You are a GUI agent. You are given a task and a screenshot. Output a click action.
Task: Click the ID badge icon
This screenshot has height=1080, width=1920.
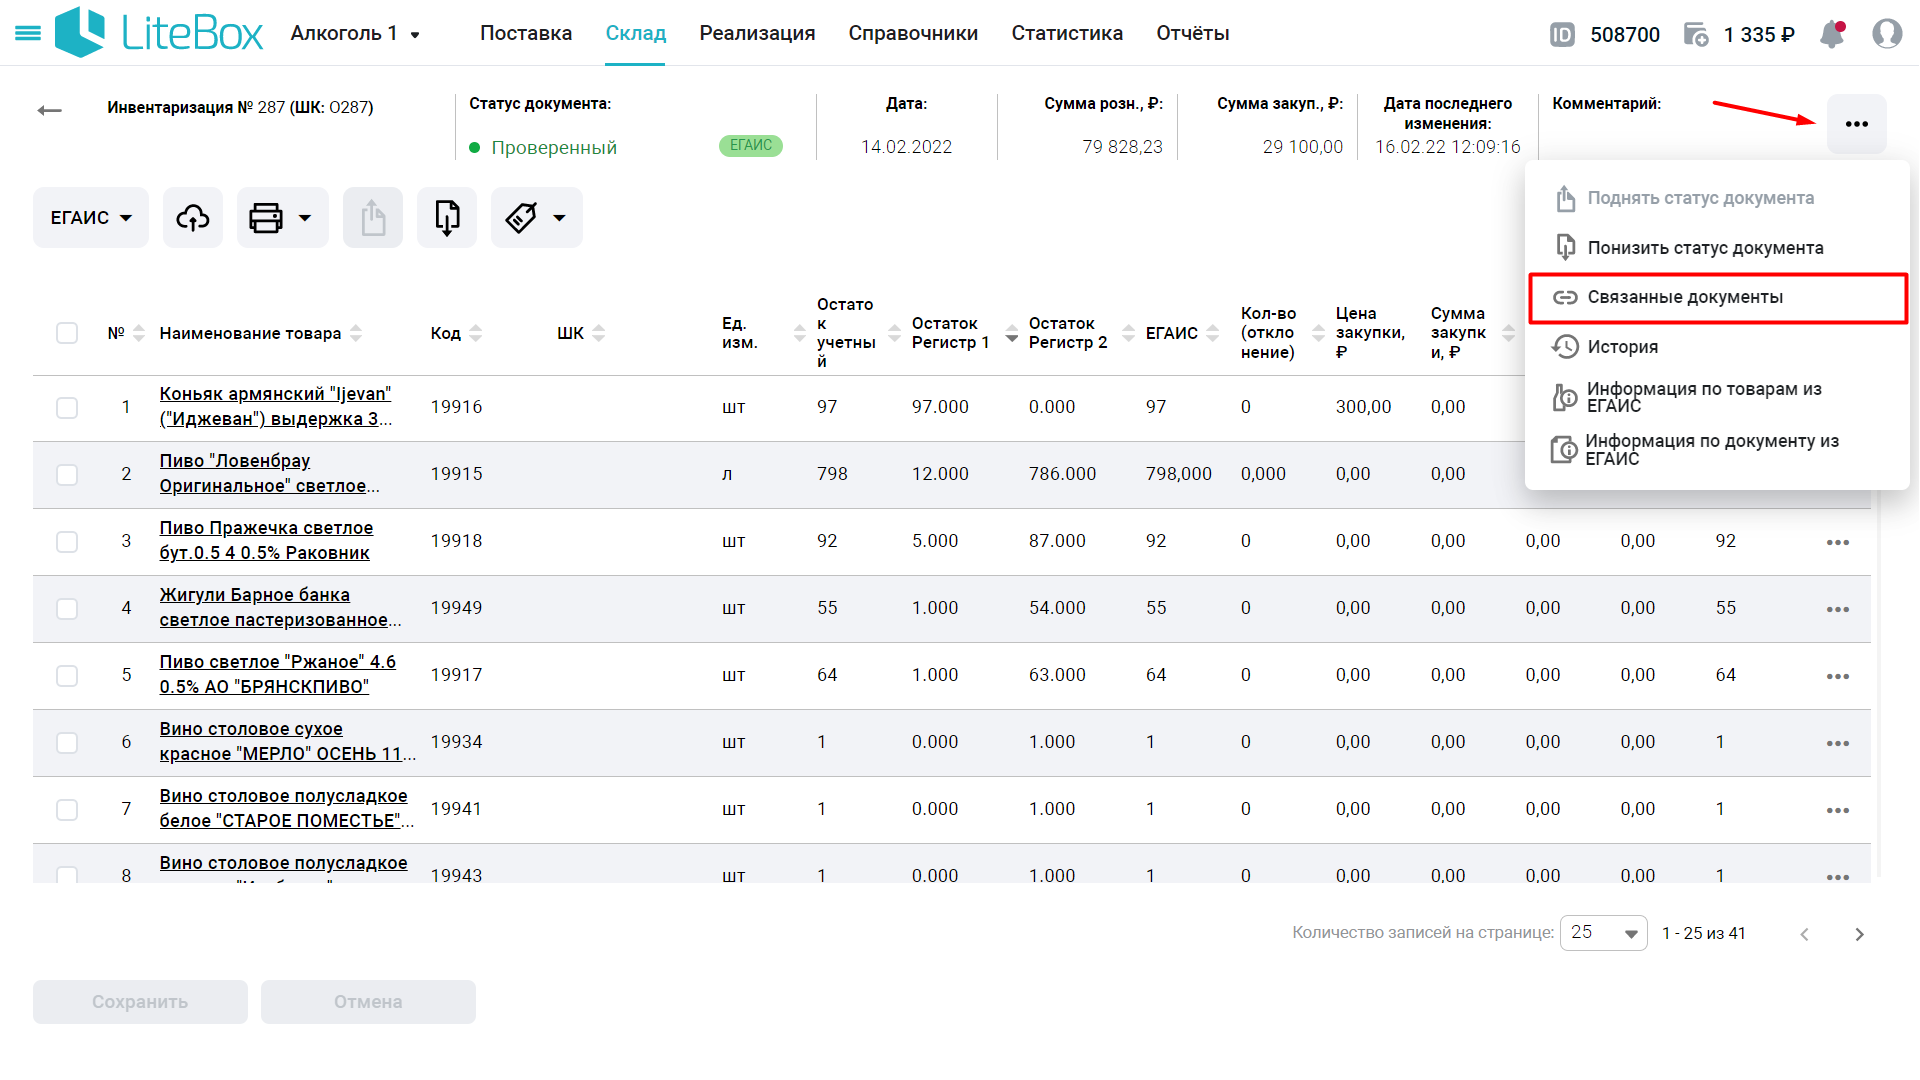click(1562, 35)
